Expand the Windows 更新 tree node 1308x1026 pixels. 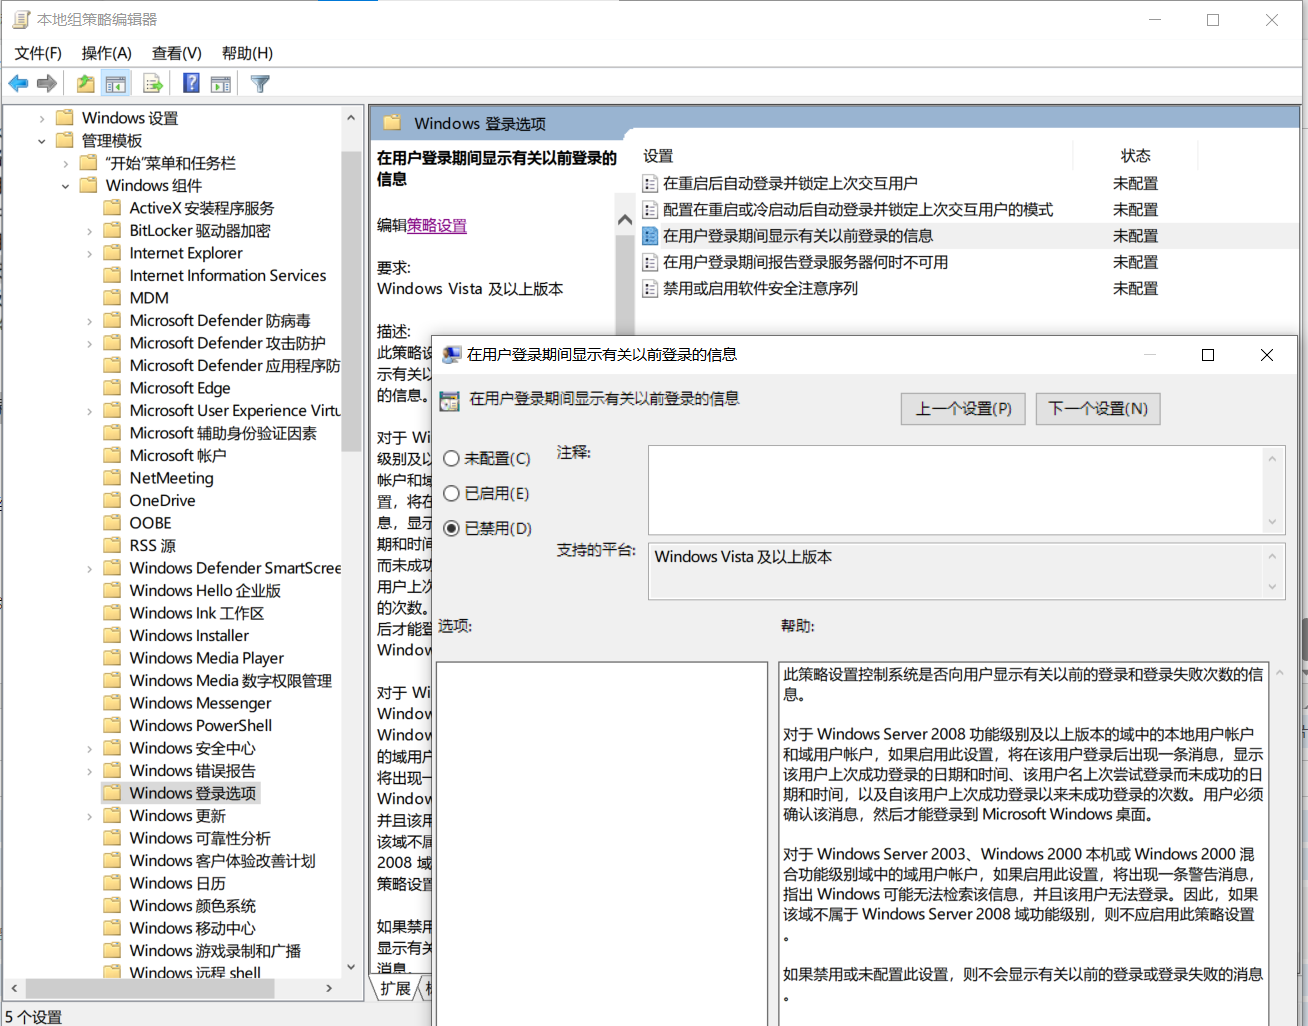[90, 816]
